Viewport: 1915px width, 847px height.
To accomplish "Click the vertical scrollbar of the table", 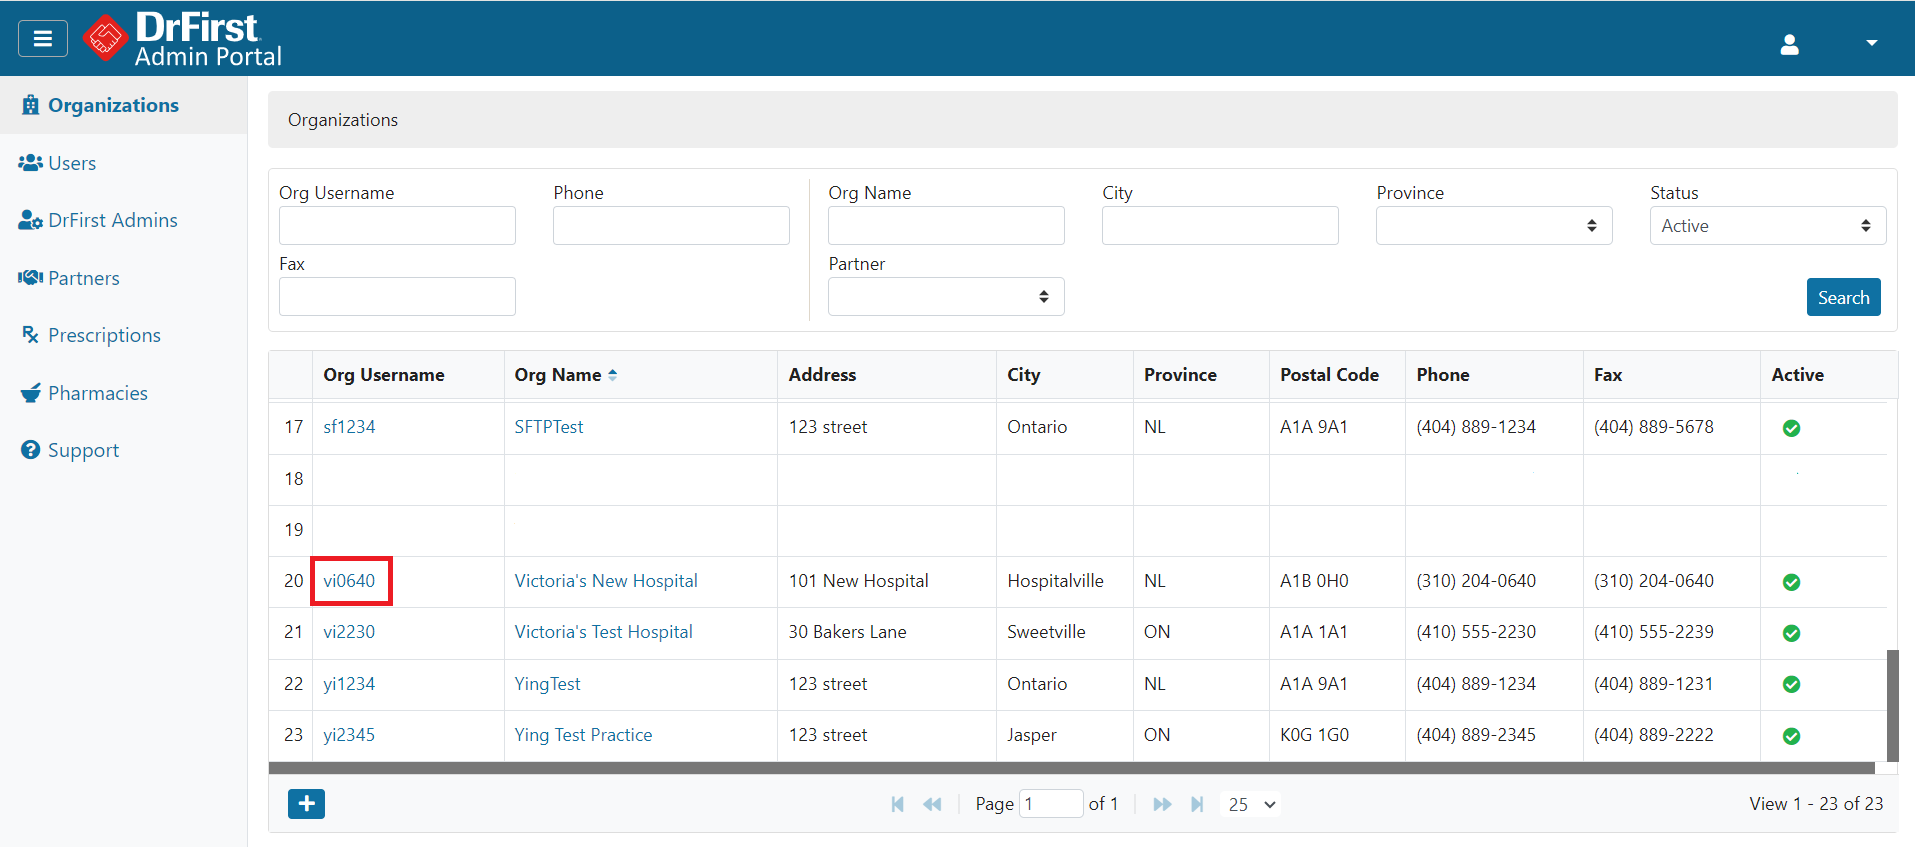I will pos(1892,705).
